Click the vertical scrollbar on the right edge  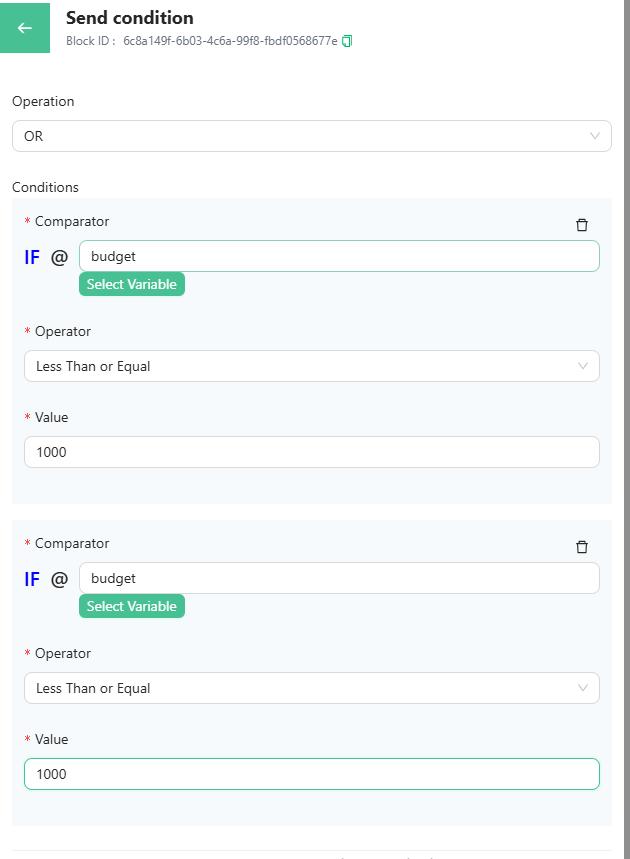[x=626, y=300]
